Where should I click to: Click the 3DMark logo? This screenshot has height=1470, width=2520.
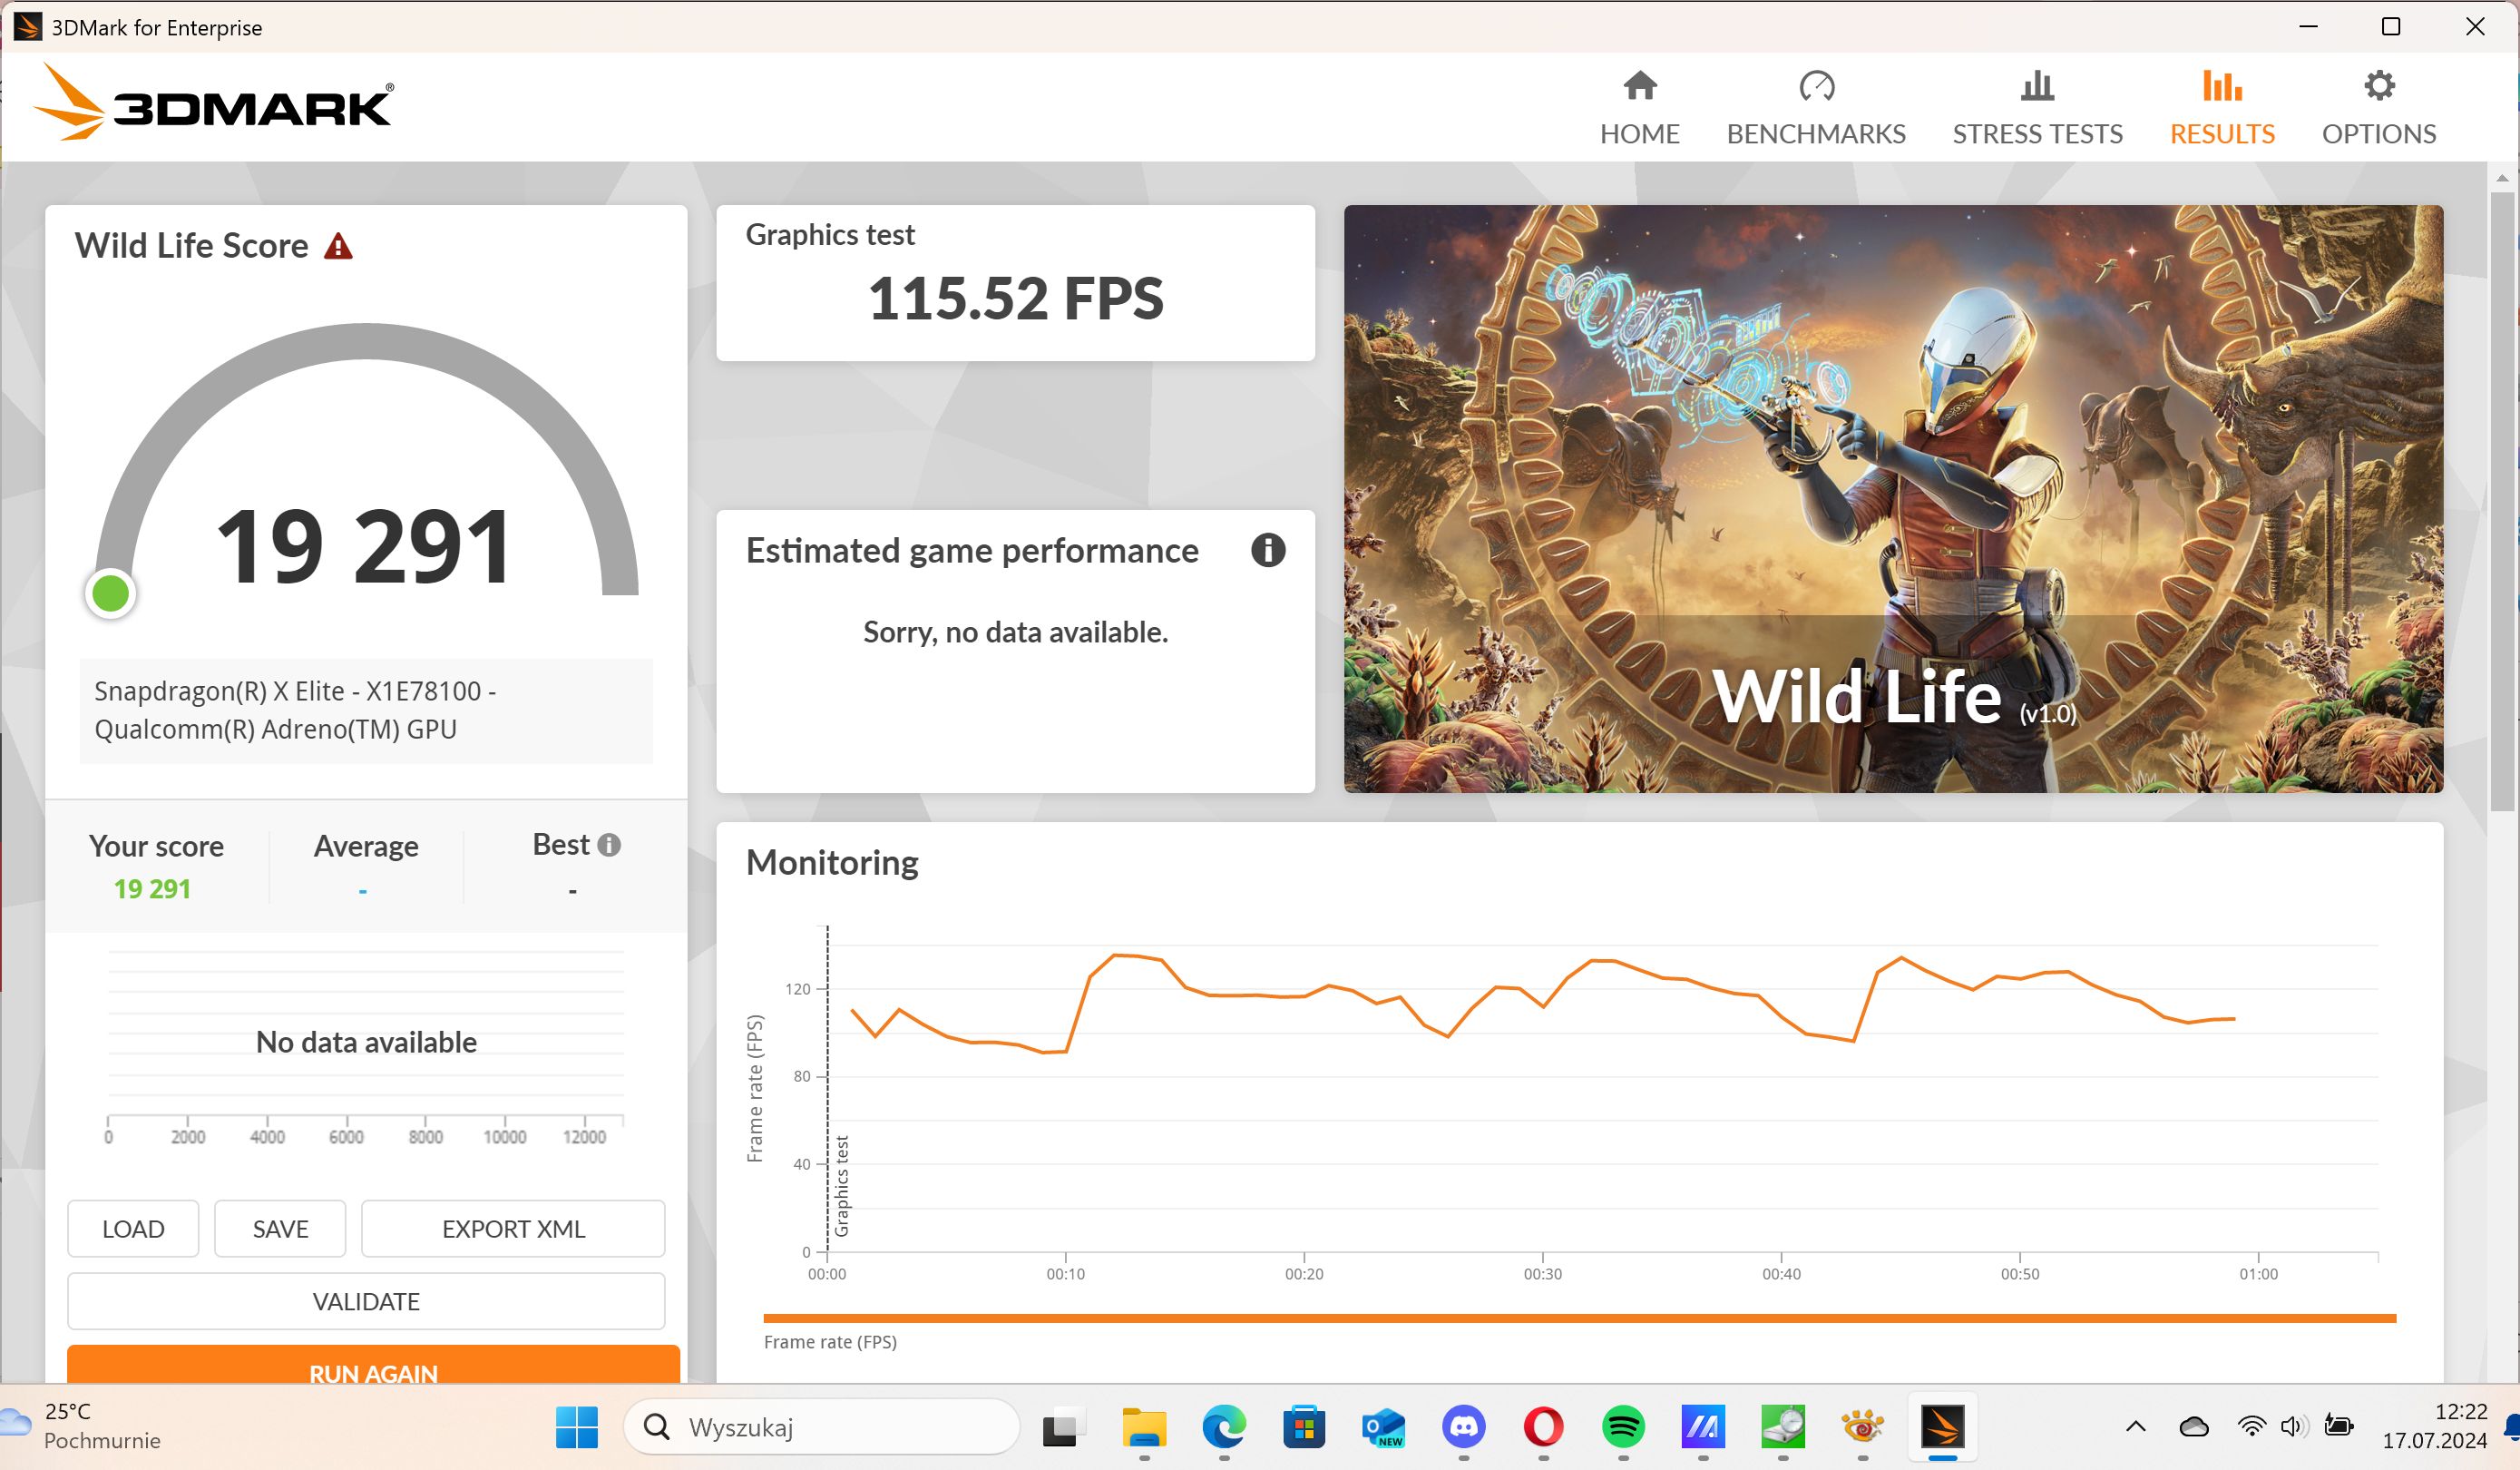click(x=214, y=102)
